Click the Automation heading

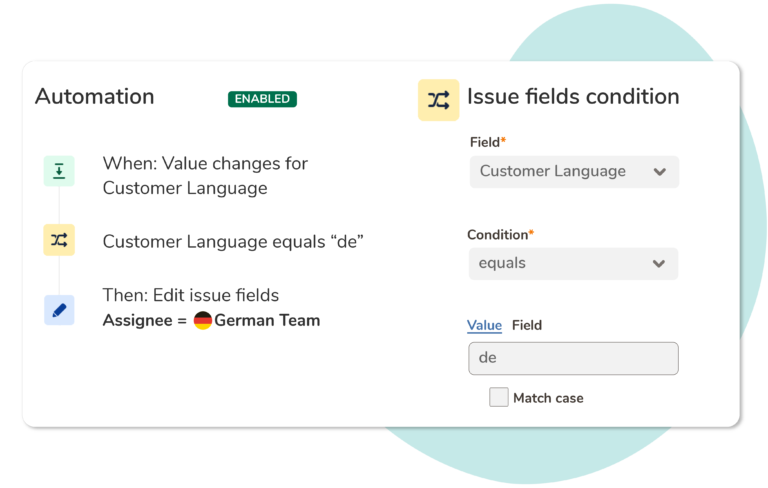(x=95, y=97)
